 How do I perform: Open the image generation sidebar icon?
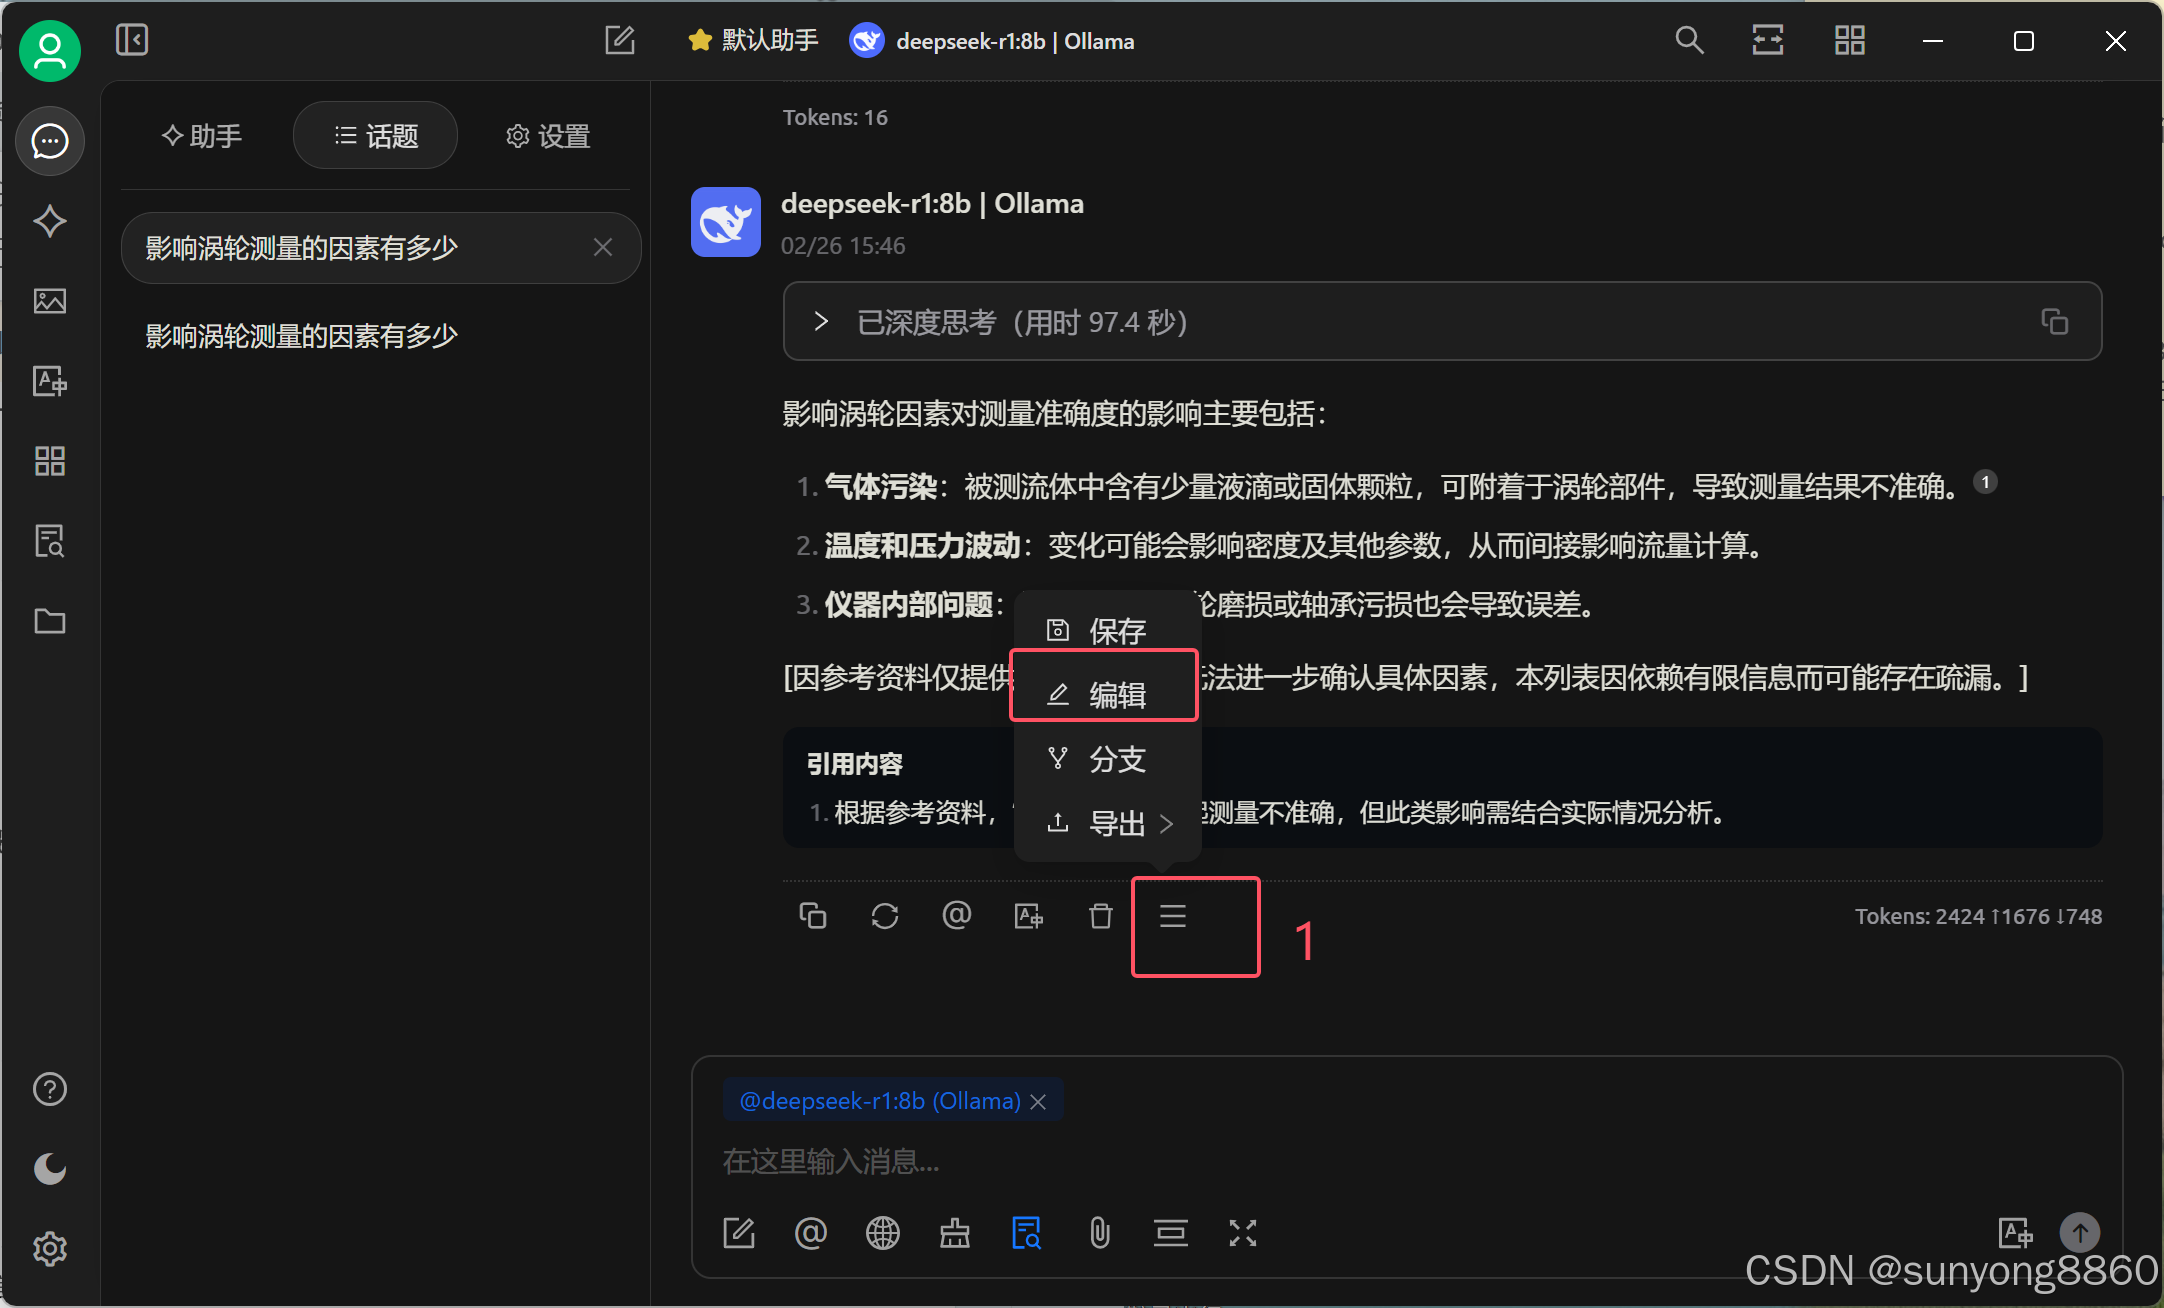[49, 301]
